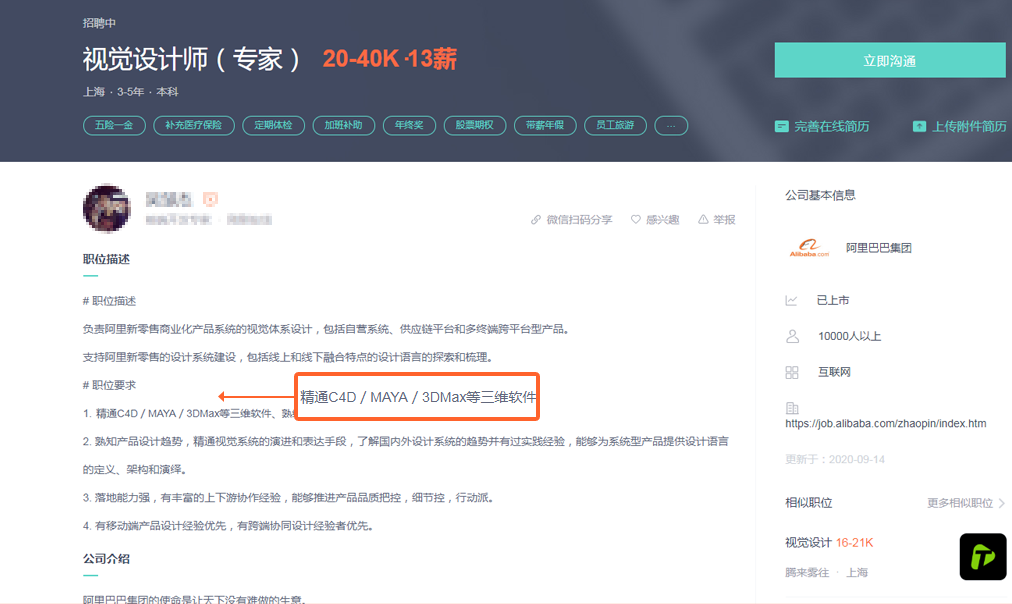Open the job.alibaba.com zhaopin URL
Viewport: 1012px width, 604px height.
tap(886, 423)
